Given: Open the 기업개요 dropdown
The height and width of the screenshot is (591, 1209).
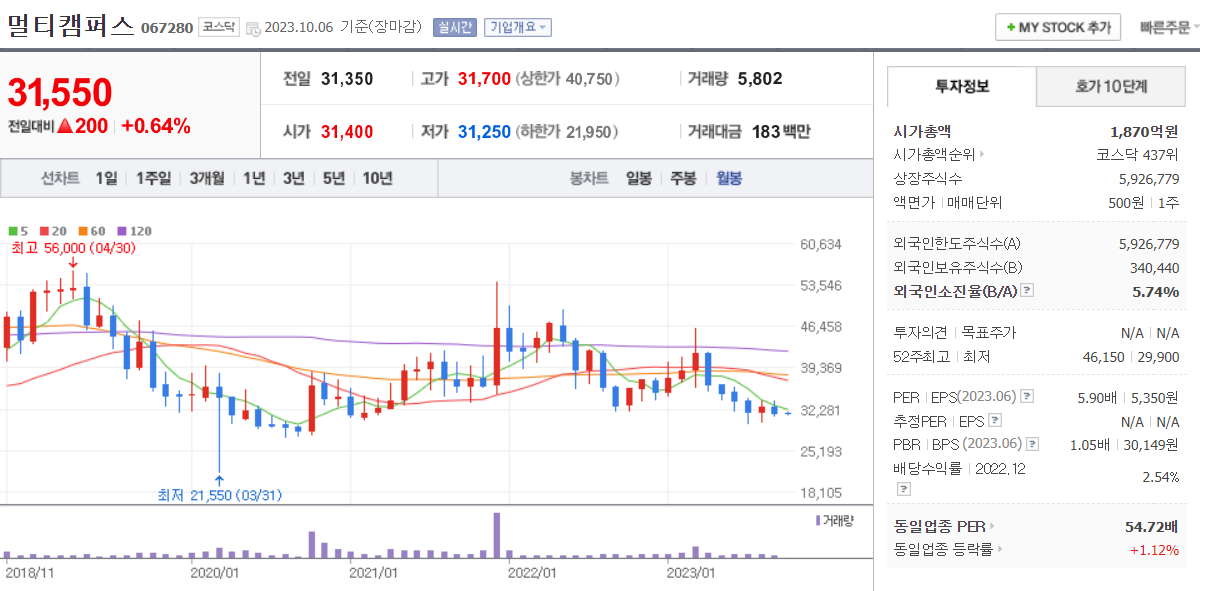Looking at the screenshot, I should tap(518, 28).
